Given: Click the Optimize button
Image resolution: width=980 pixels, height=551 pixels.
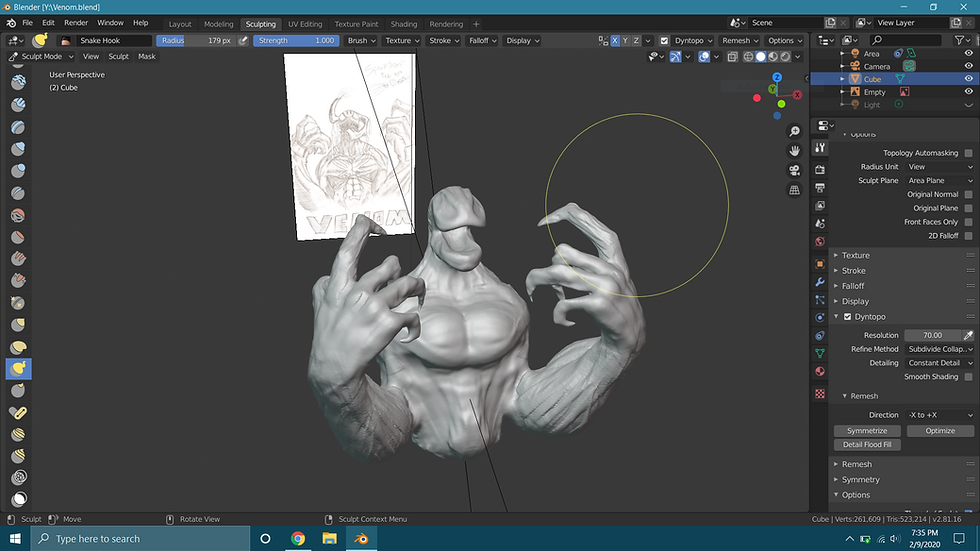Looking at the screenshot, I should click(x=940, y=431).
